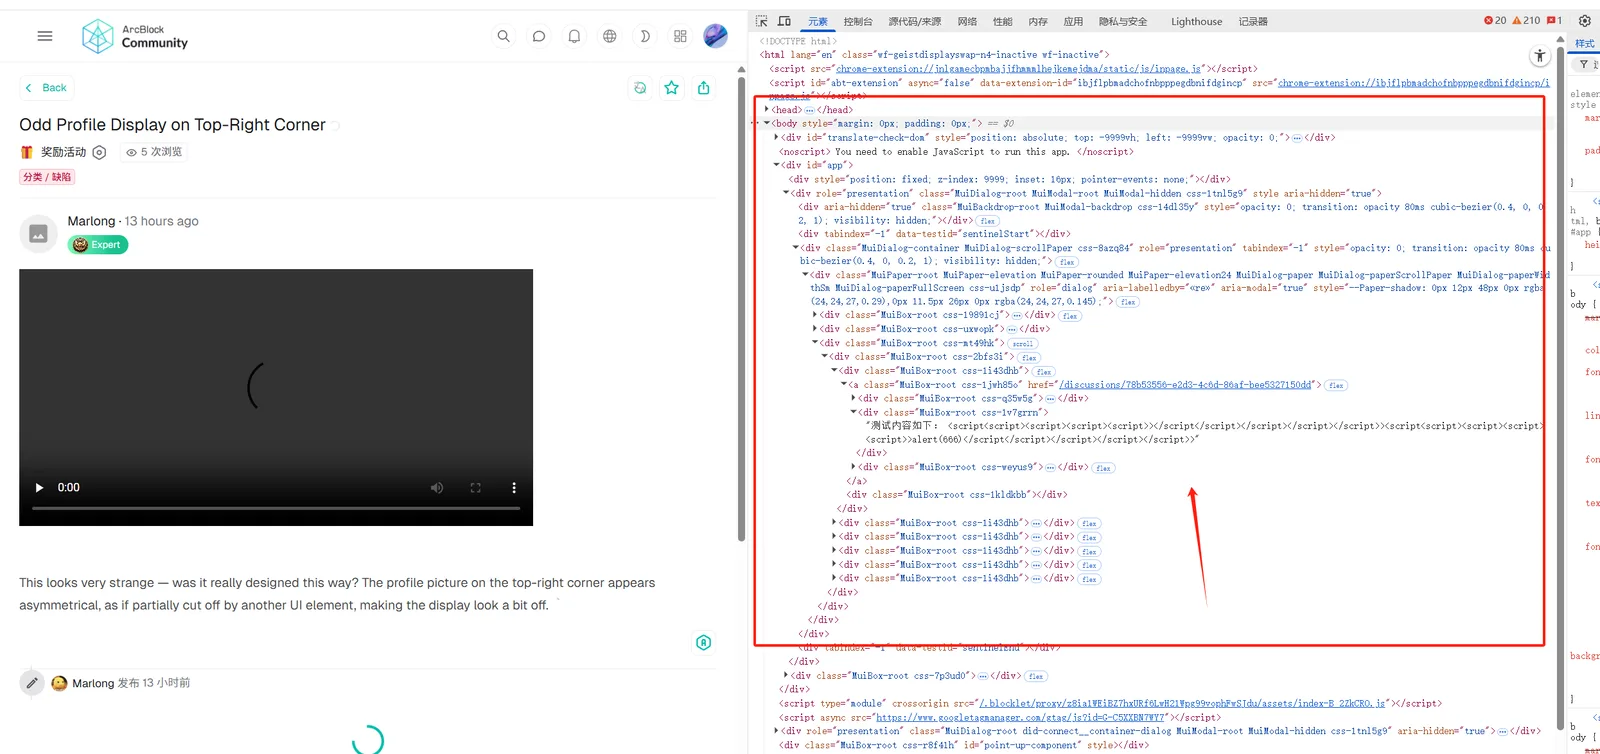Expand the css-19891cj div node
The width and height of the screenshot is (1600, 754).
[x=815, y=315]
